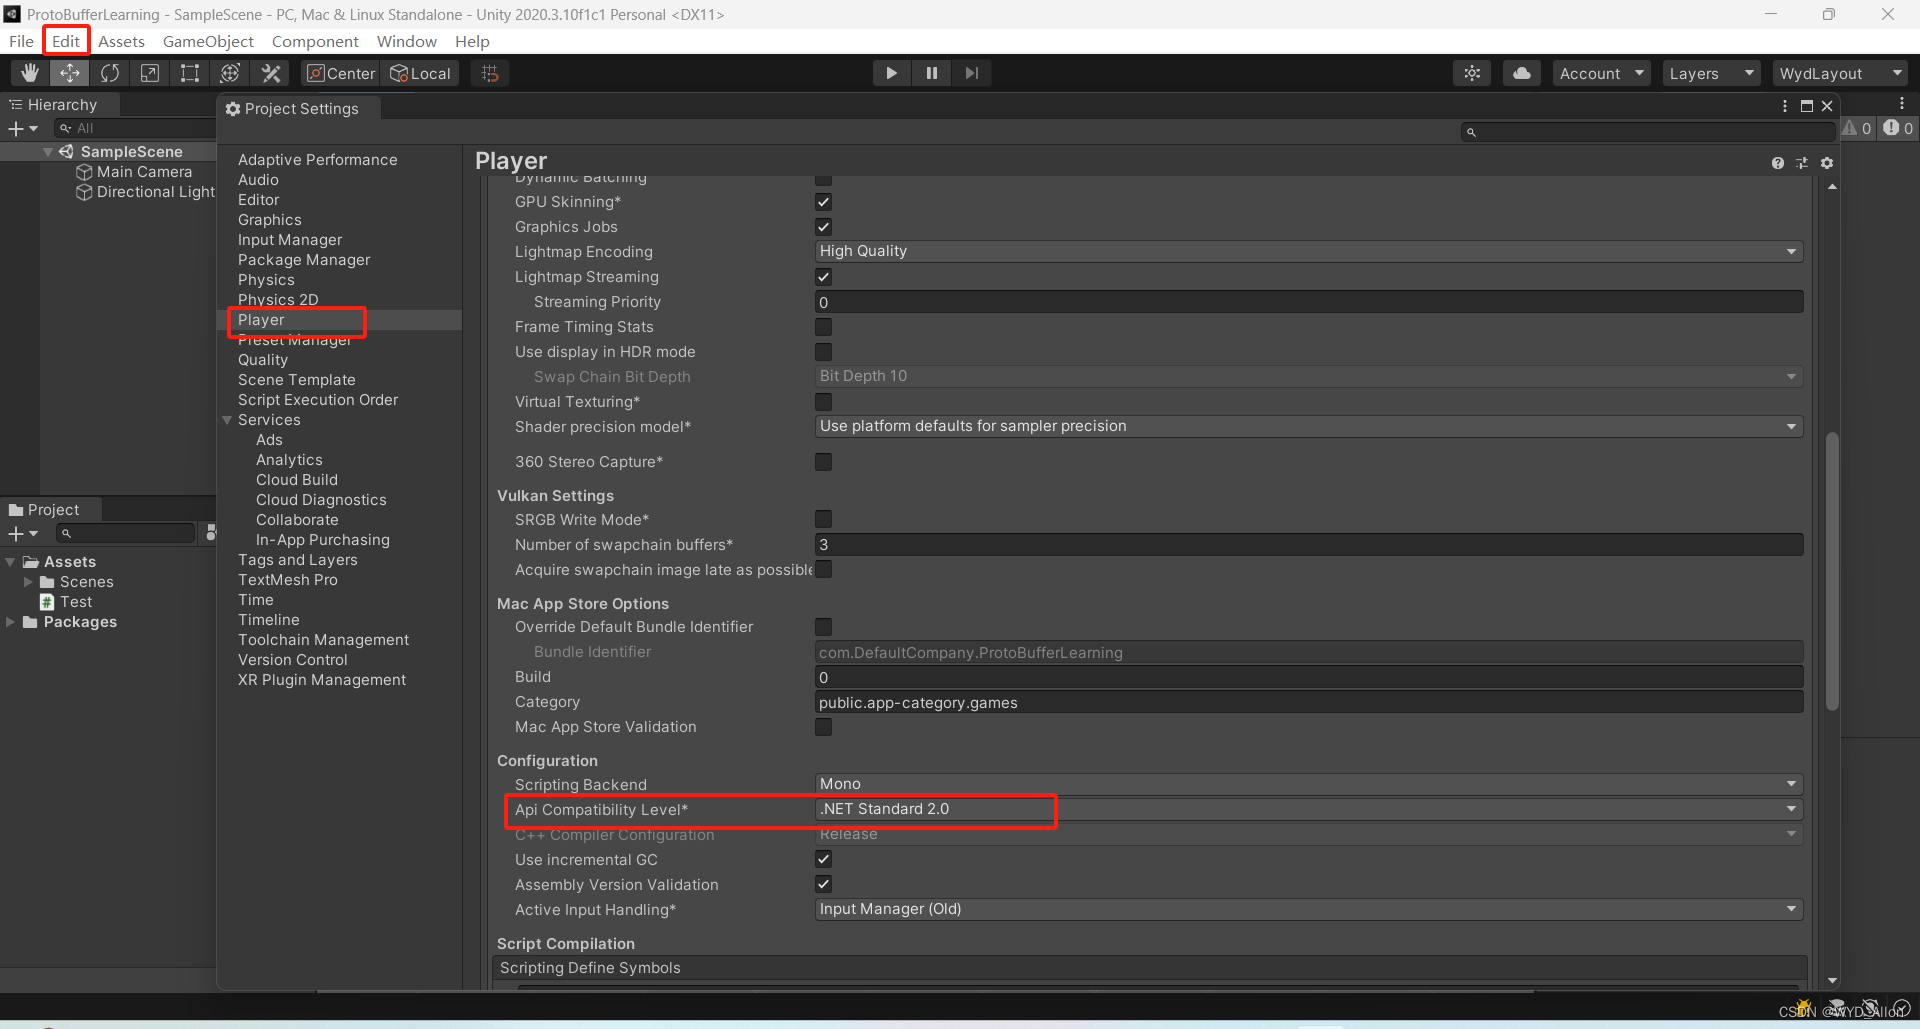The height and width of the screenshot is (1029, 1920).
Task: Toggle Graphics Jobs checkbox
Action: 823,227
